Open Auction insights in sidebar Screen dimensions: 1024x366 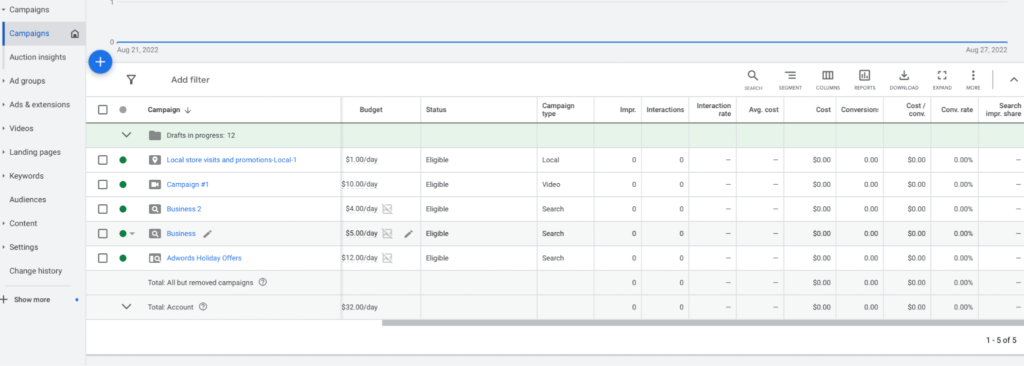coord(38,58)
